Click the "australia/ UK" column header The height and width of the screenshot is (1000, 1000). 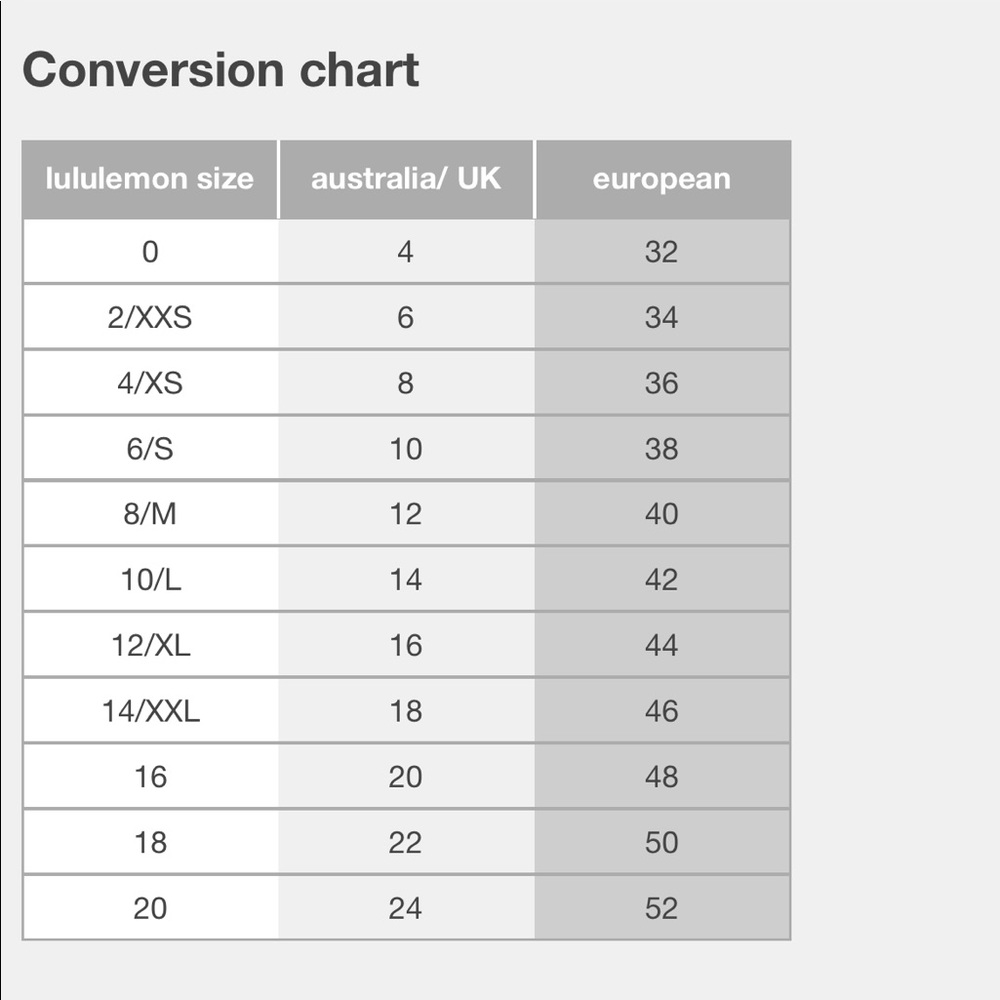coord(406,180)
